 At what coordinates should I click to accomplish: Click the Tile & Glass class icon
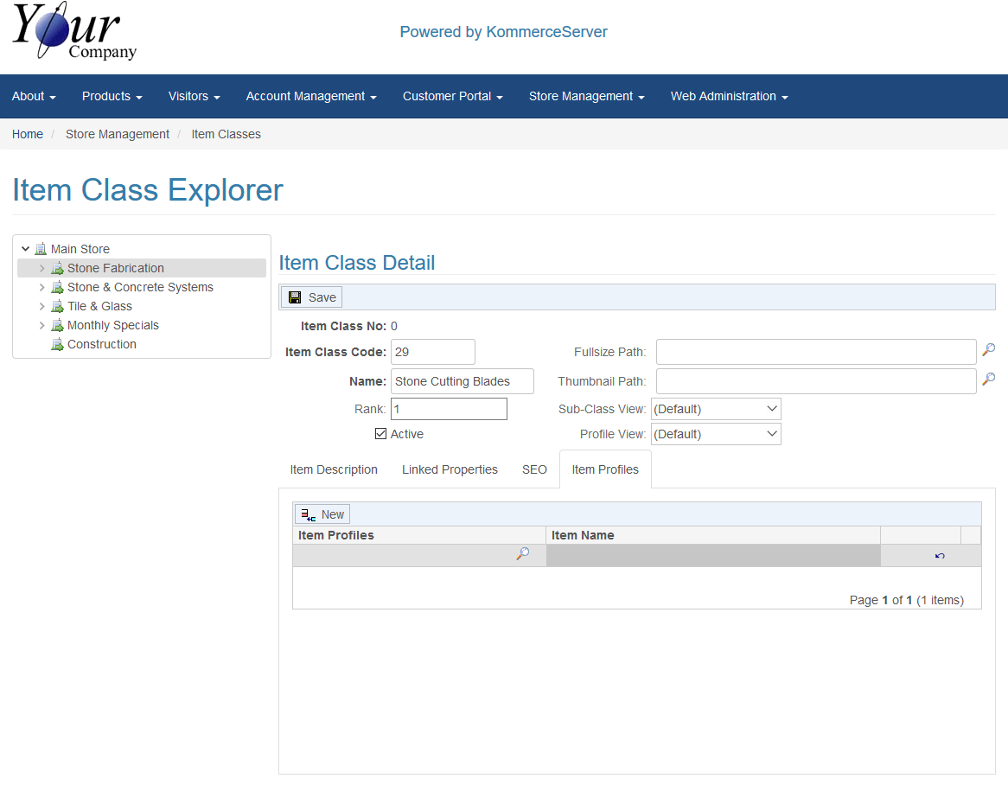click(57, 307)
